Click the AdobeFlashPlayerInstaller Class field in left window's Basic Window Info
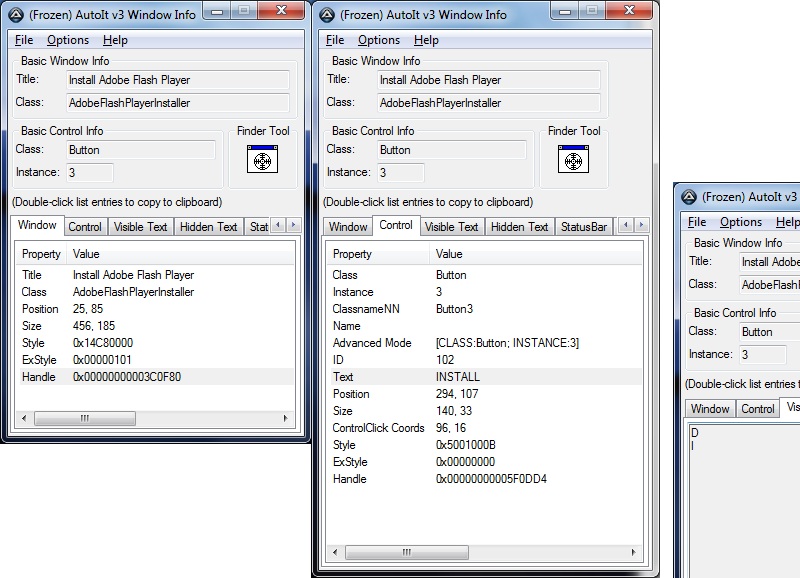The height and width of the screenshot is (578, 800). coord(178,103)
